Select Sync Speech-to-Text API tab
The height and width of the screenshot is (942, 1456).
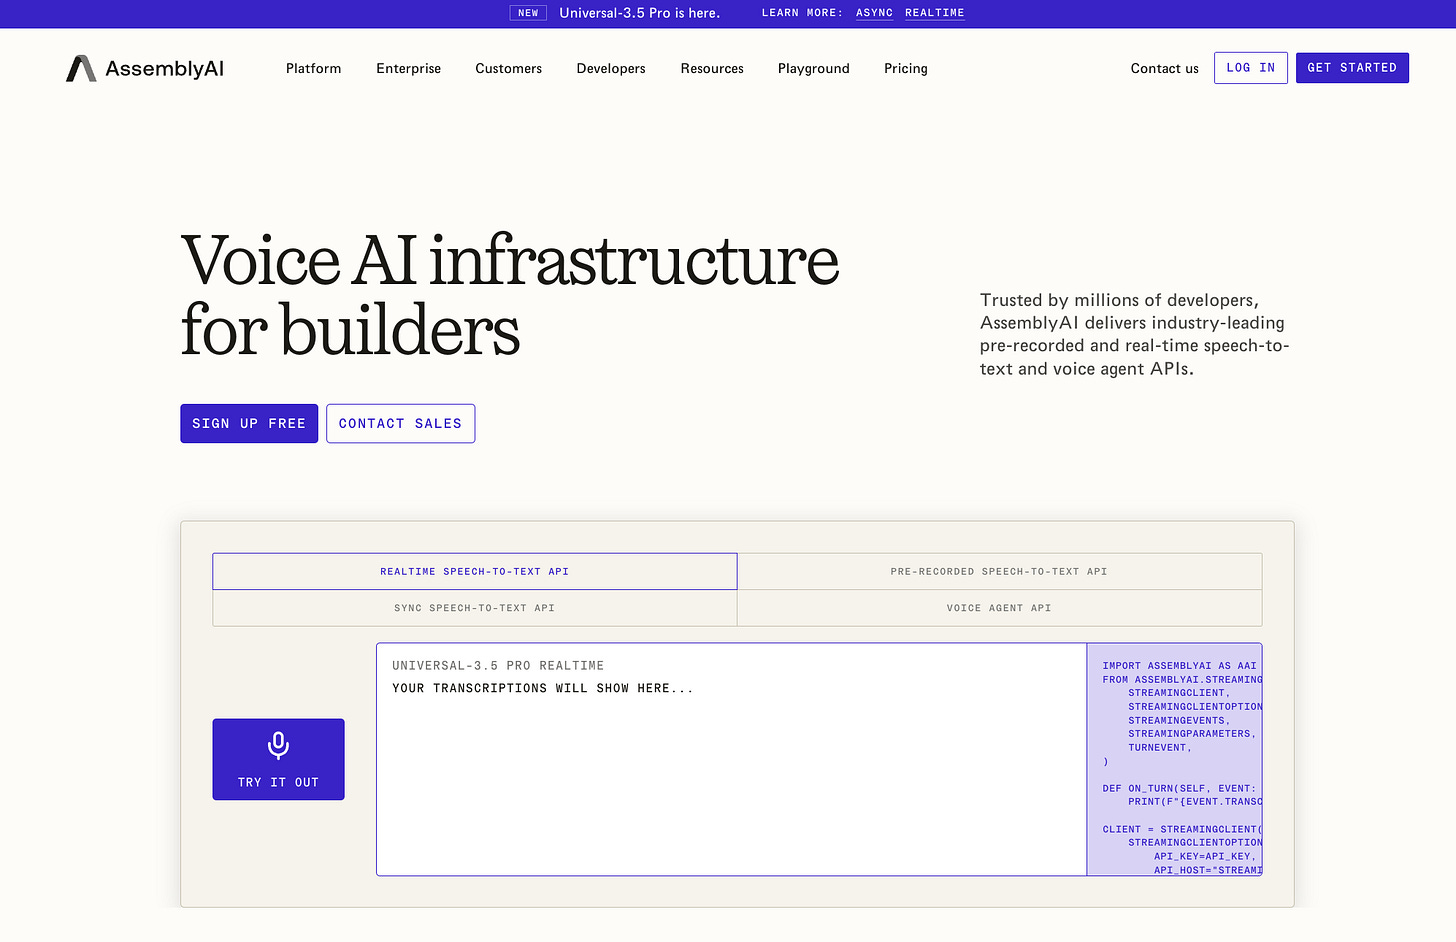[x=475, y=608]
